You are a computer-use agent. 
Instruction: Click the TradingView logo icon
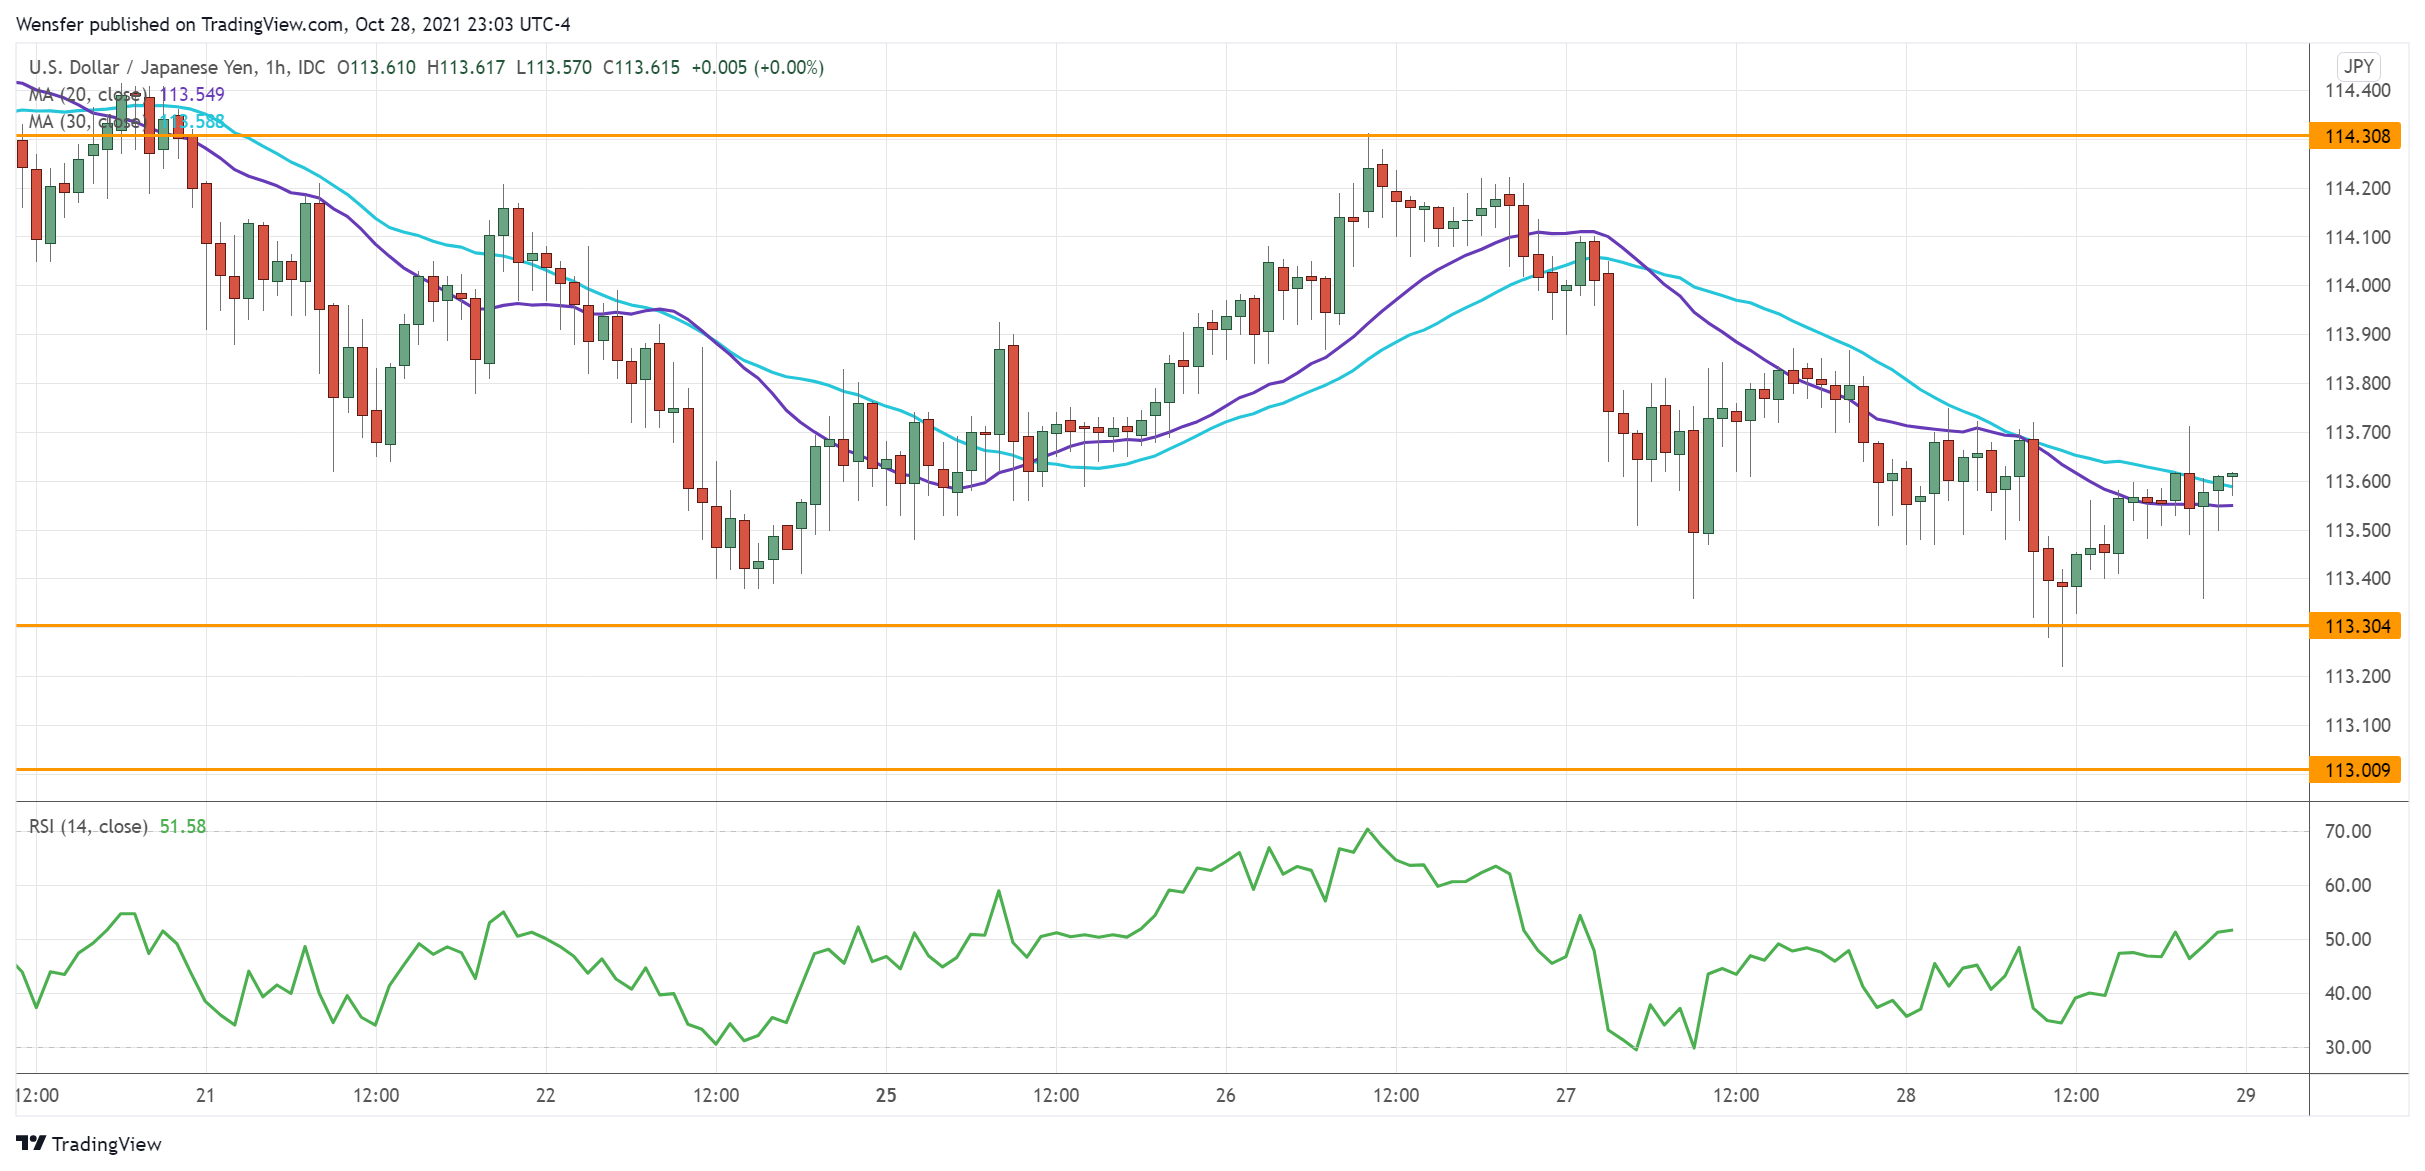(31, 1143)
